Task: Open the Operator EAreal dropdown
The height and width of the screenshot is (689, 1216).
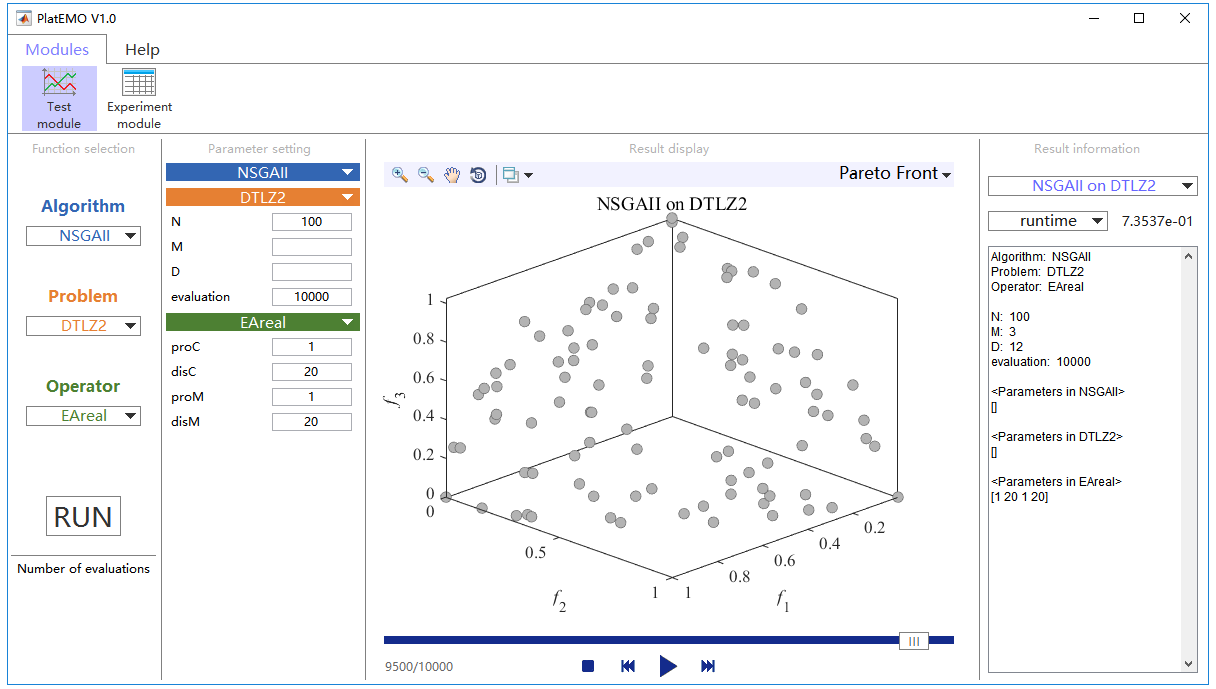Action: [x=83, y=416]
